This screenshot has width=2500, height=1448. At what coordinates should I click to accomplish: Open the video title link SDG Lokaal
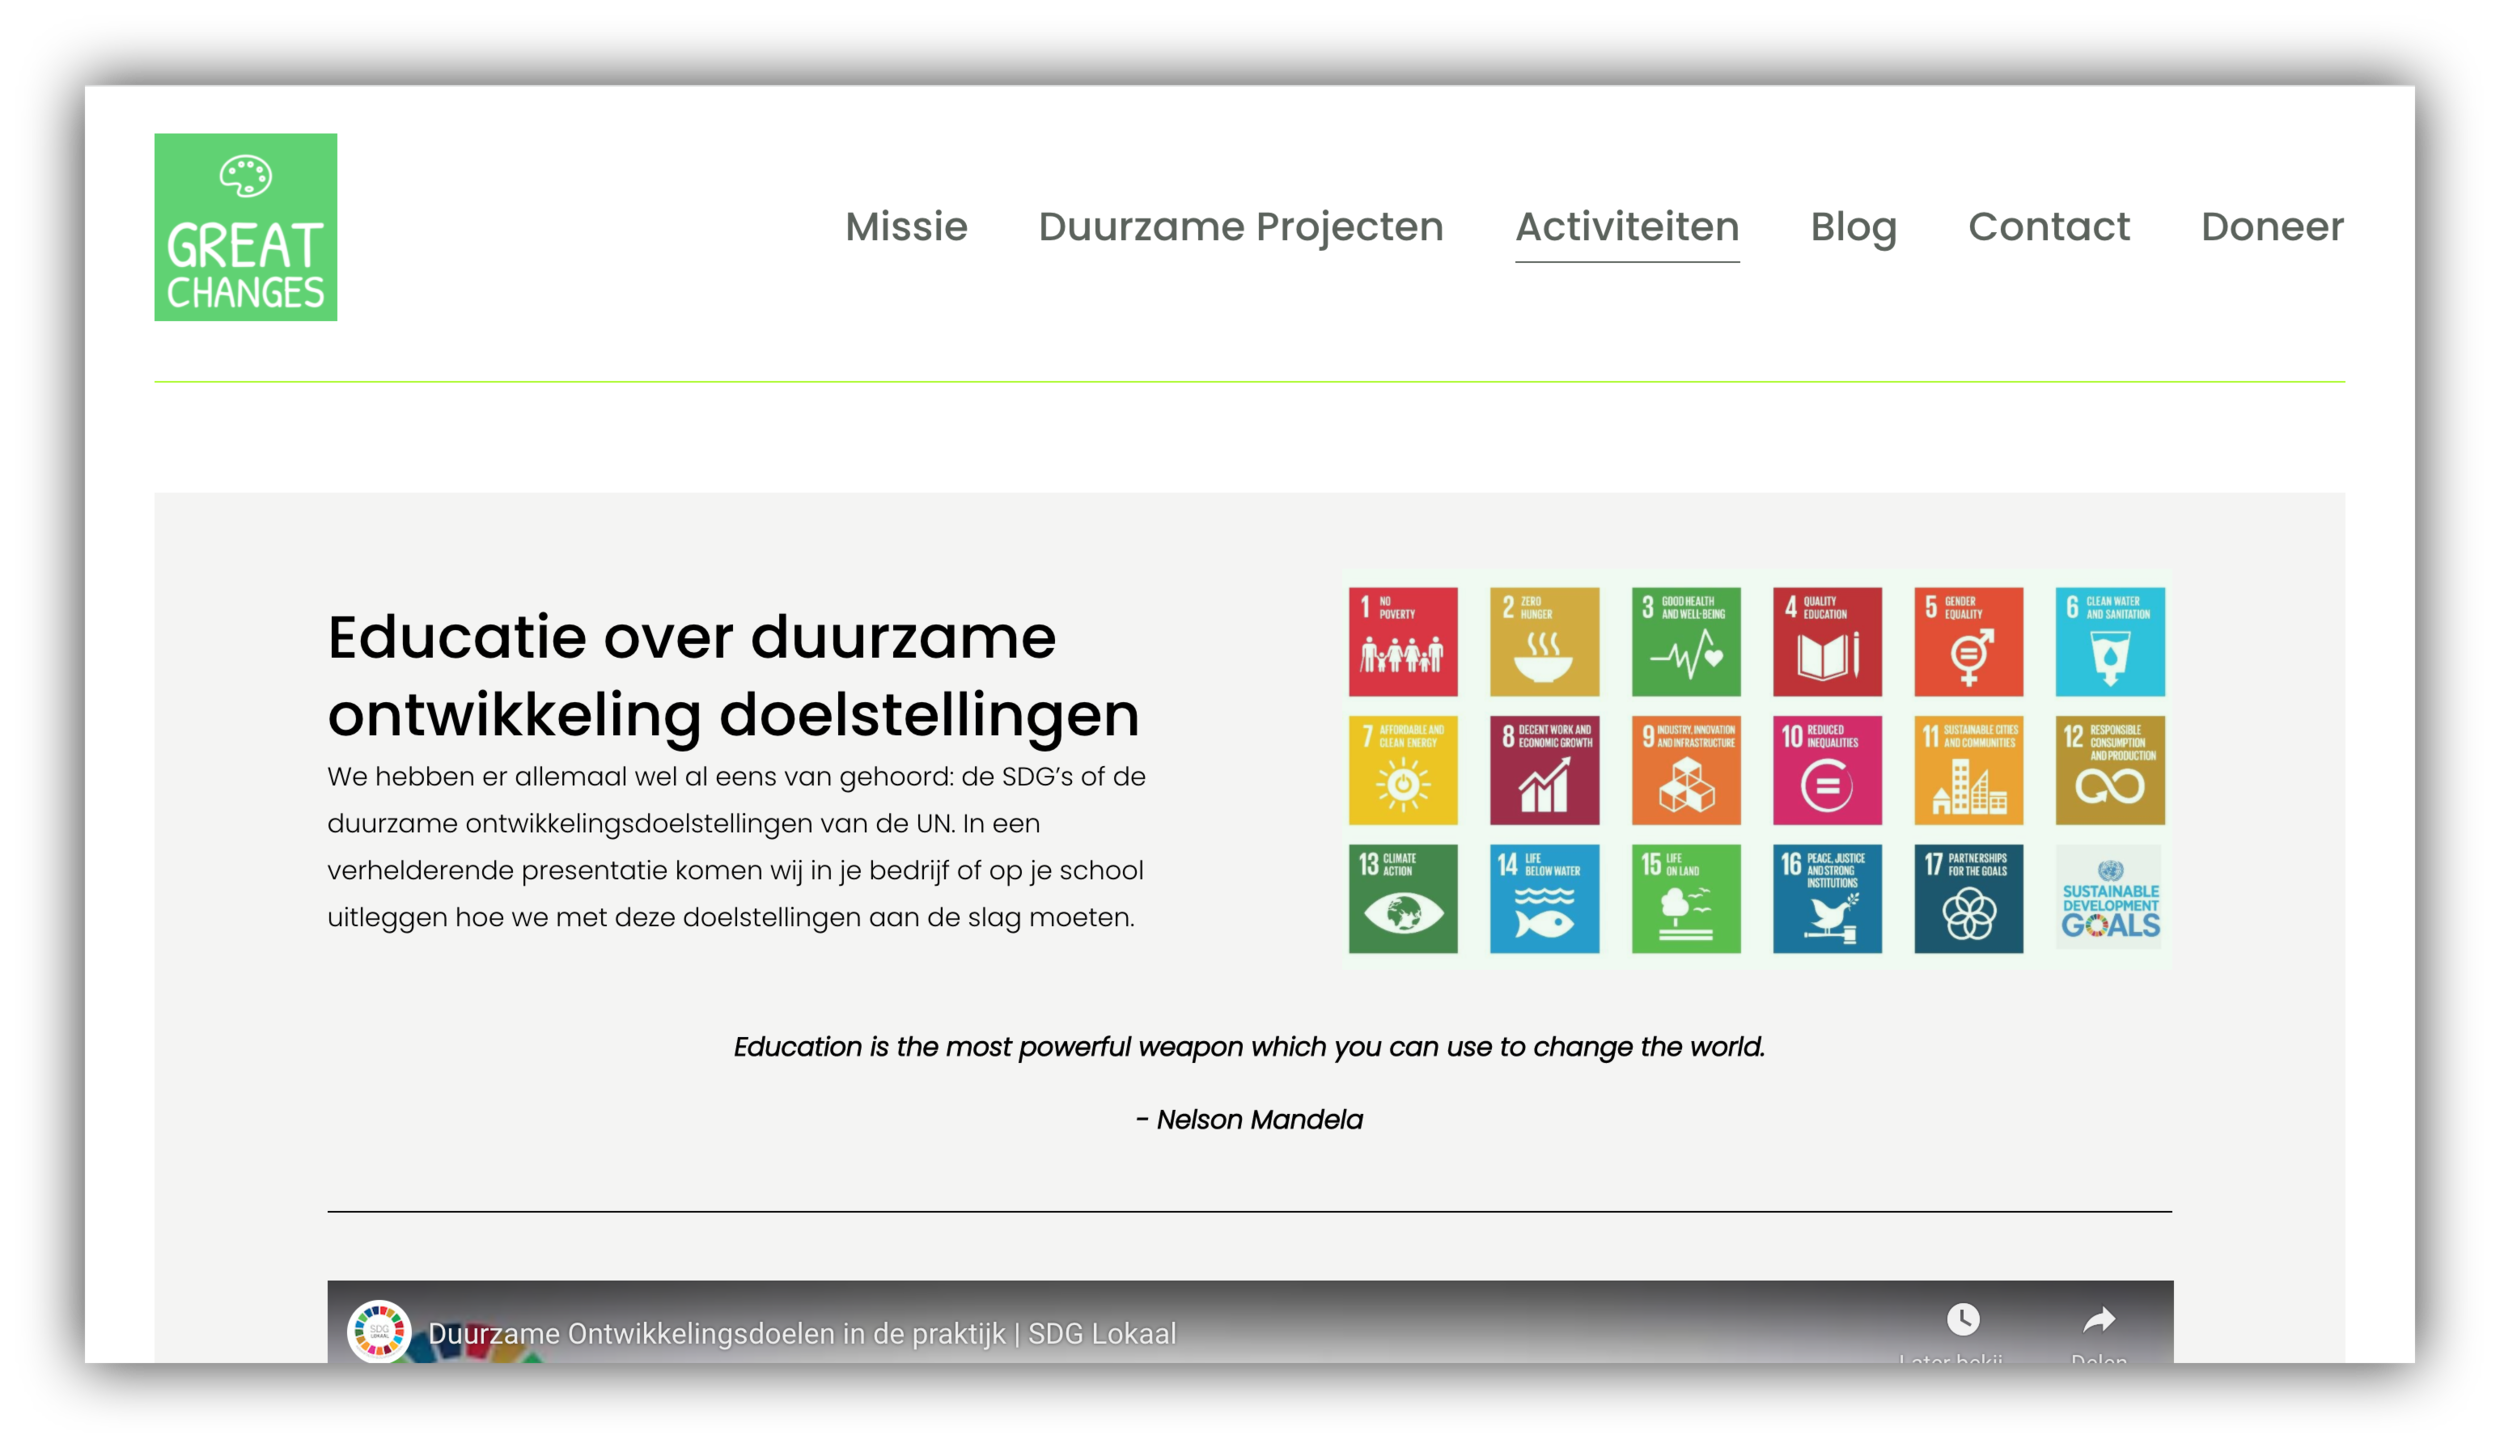801,1333
